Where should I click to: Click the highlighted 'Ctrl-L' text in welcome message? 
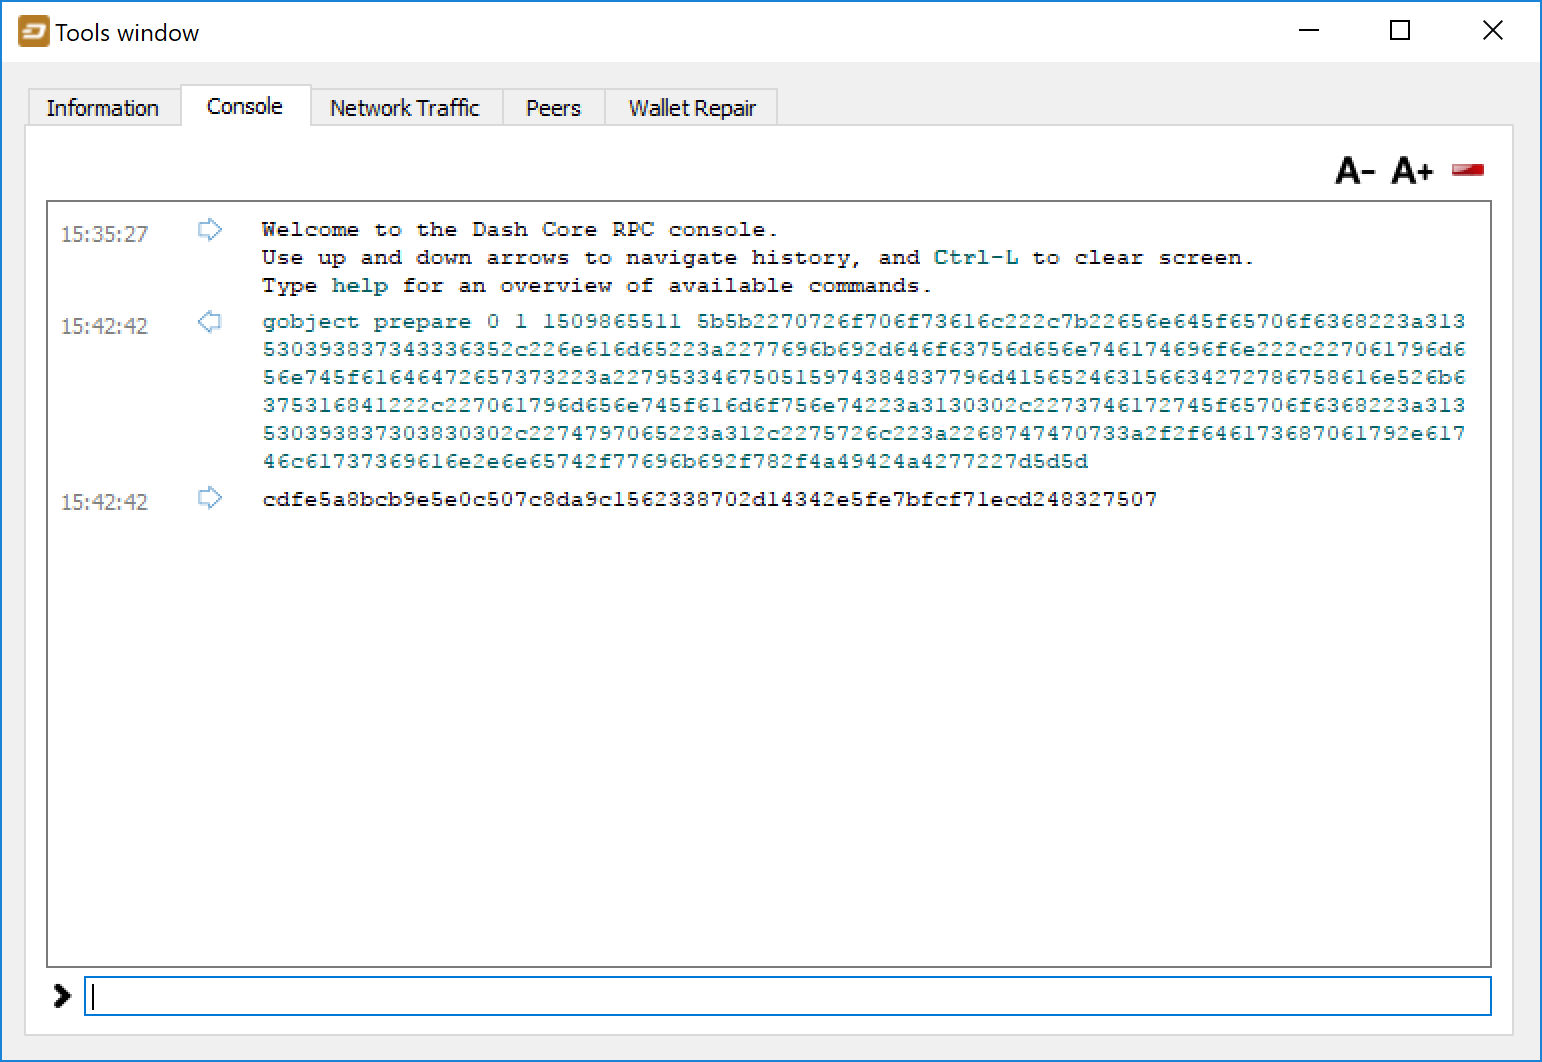[x=975, y=258]
